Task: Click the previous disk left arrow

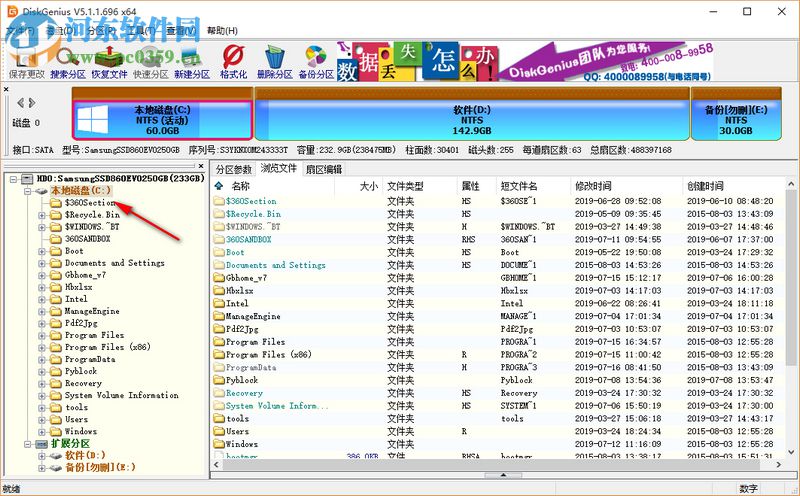Action: point(20,103)
